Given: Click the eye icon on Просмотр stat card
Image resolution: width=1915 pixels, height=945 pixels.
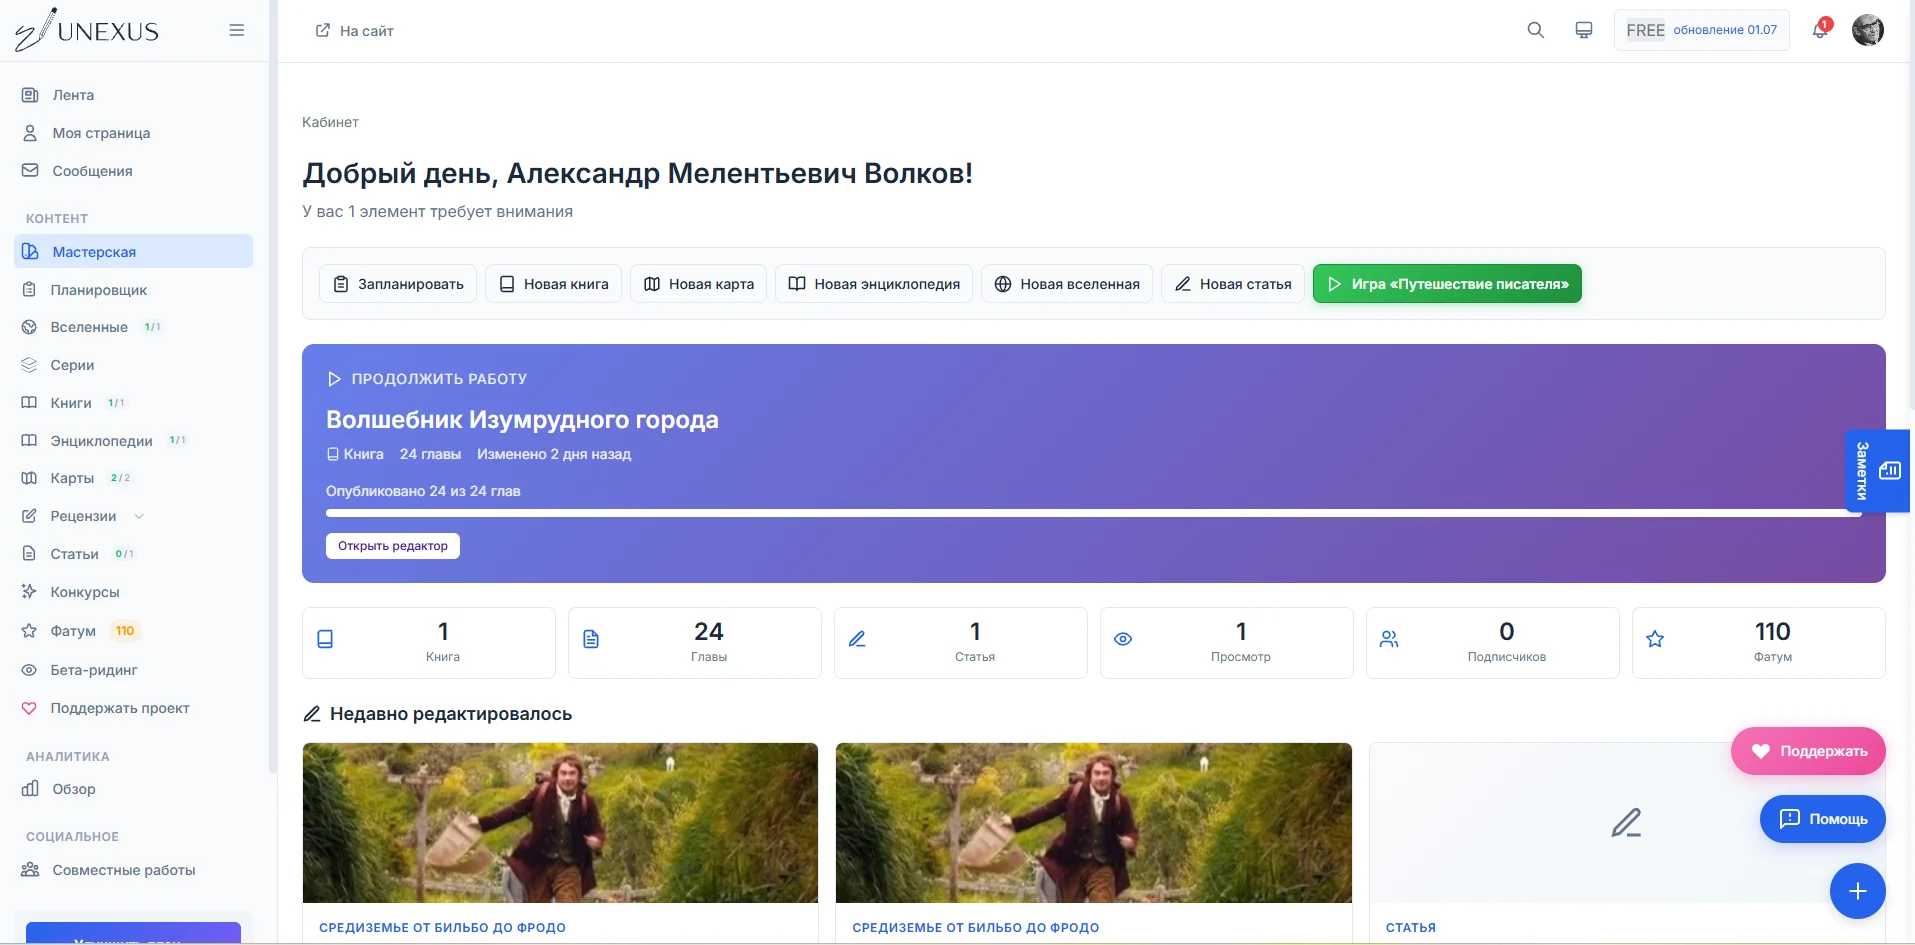Looking at the screenshot, I should click(x=1123, y=639).
